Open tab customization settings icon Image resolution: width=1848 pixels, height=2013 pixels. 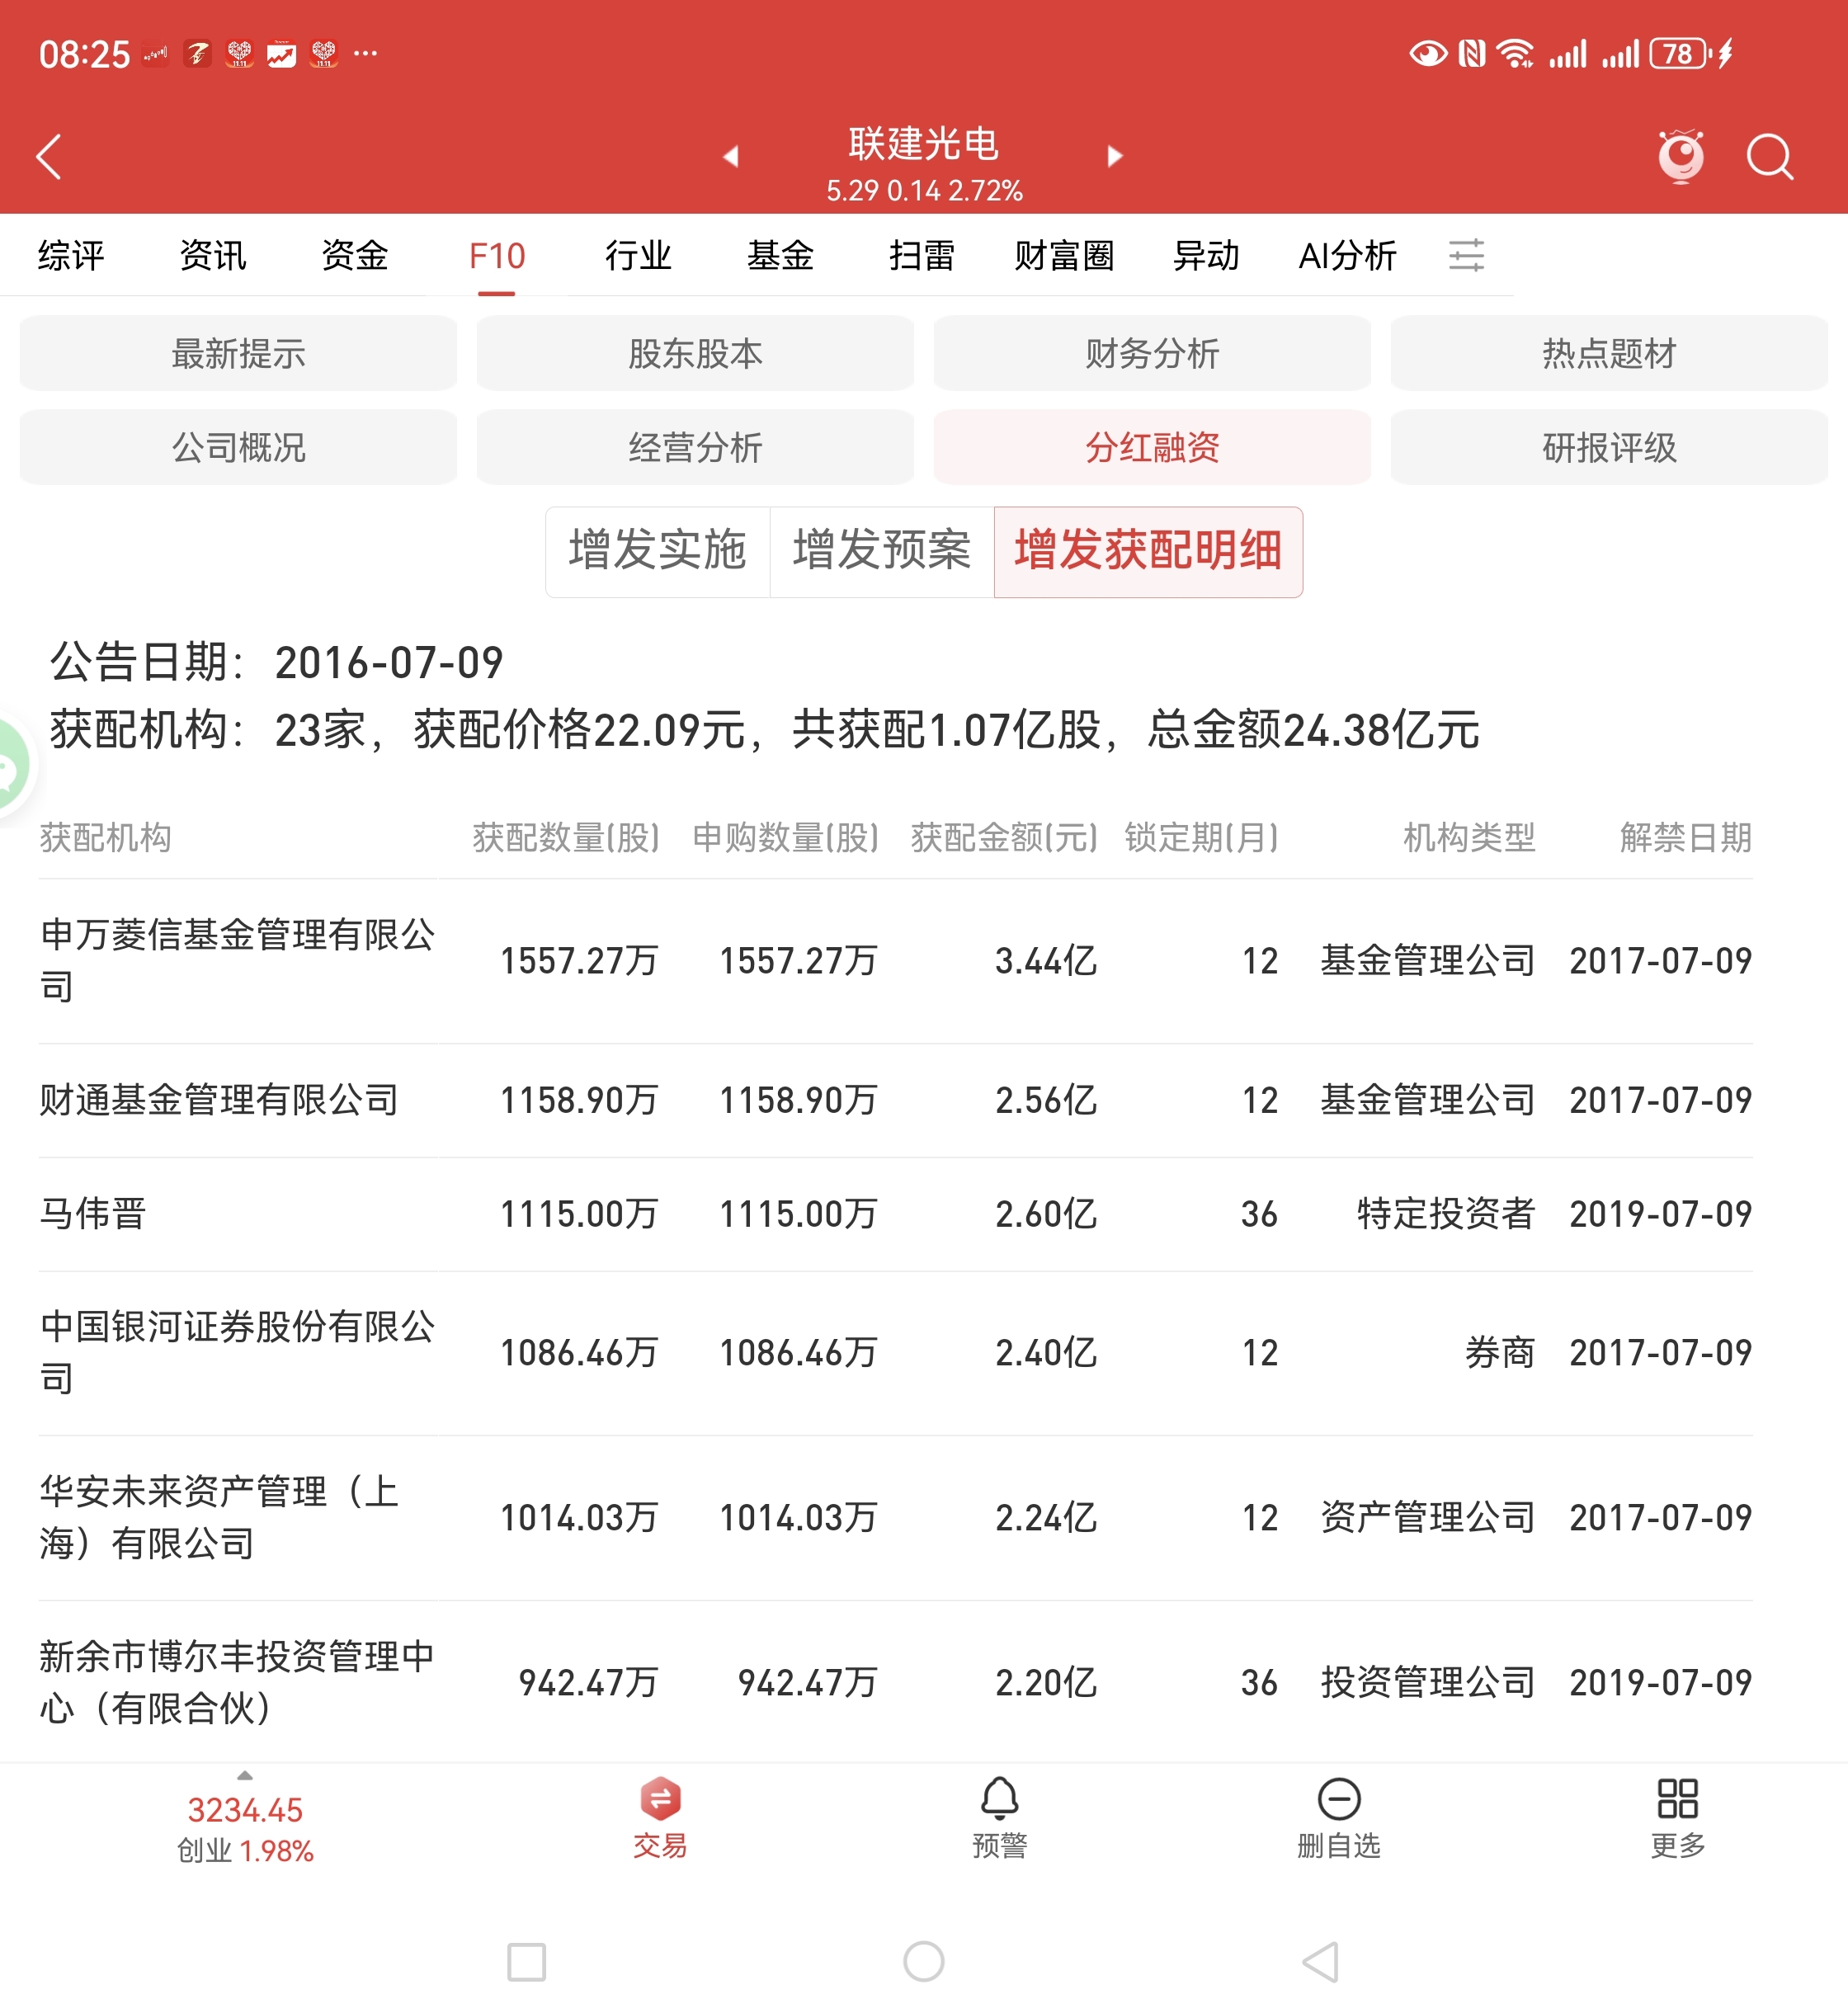tap(1466, 255)
